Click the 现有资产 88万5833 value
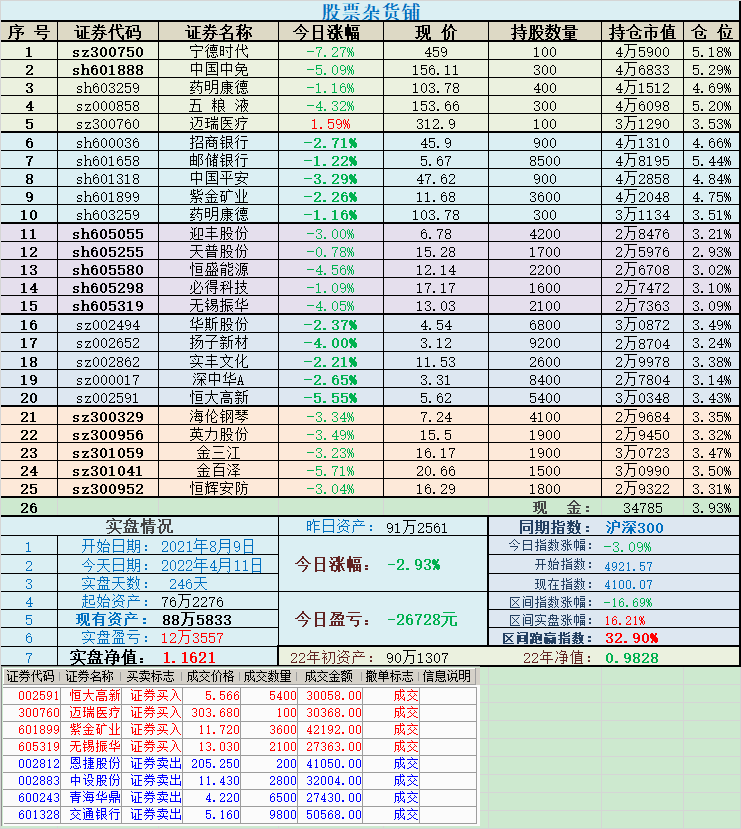741x829 pixels. point(197,620)
